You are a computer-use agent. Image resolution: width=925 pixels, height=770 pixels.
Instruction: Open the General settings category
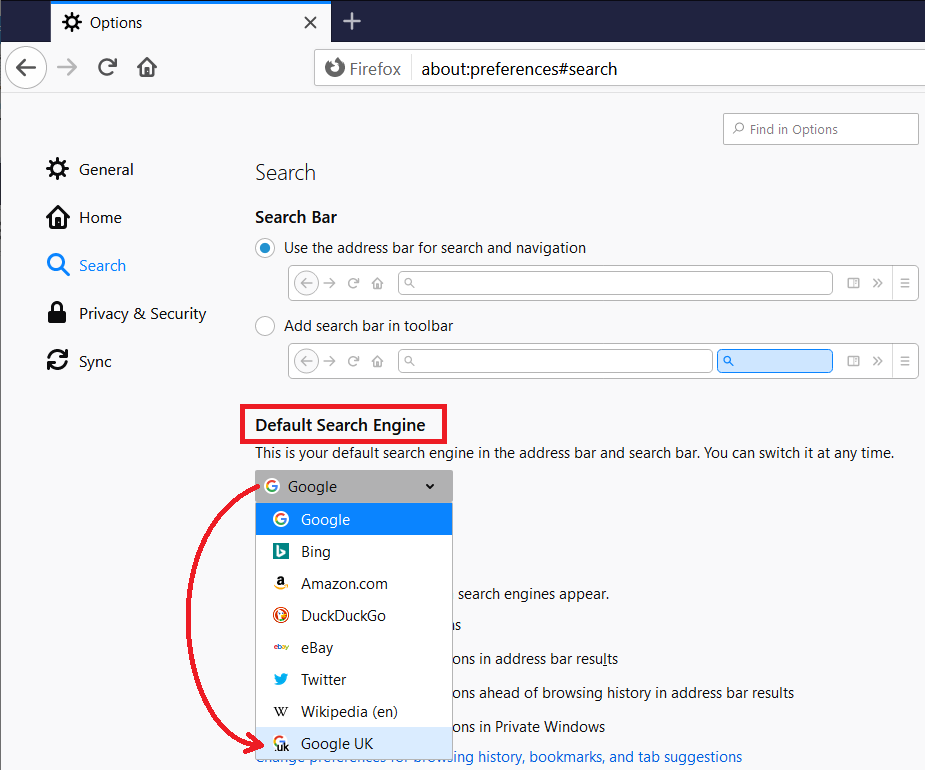[90, 170]
